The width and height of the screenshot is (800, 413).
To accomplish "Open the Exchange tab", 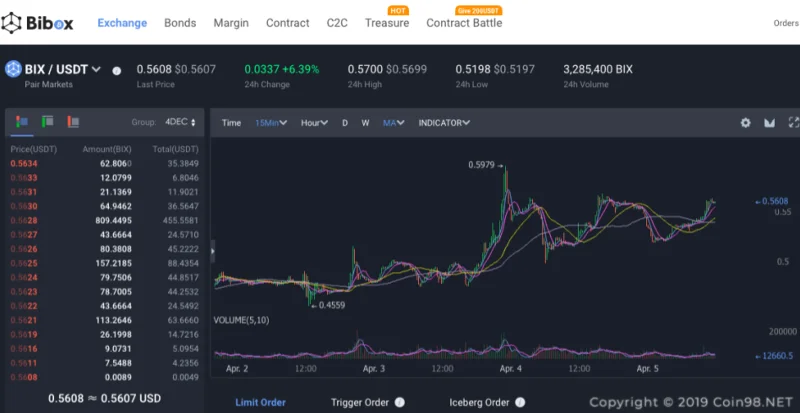I will 122,23.
